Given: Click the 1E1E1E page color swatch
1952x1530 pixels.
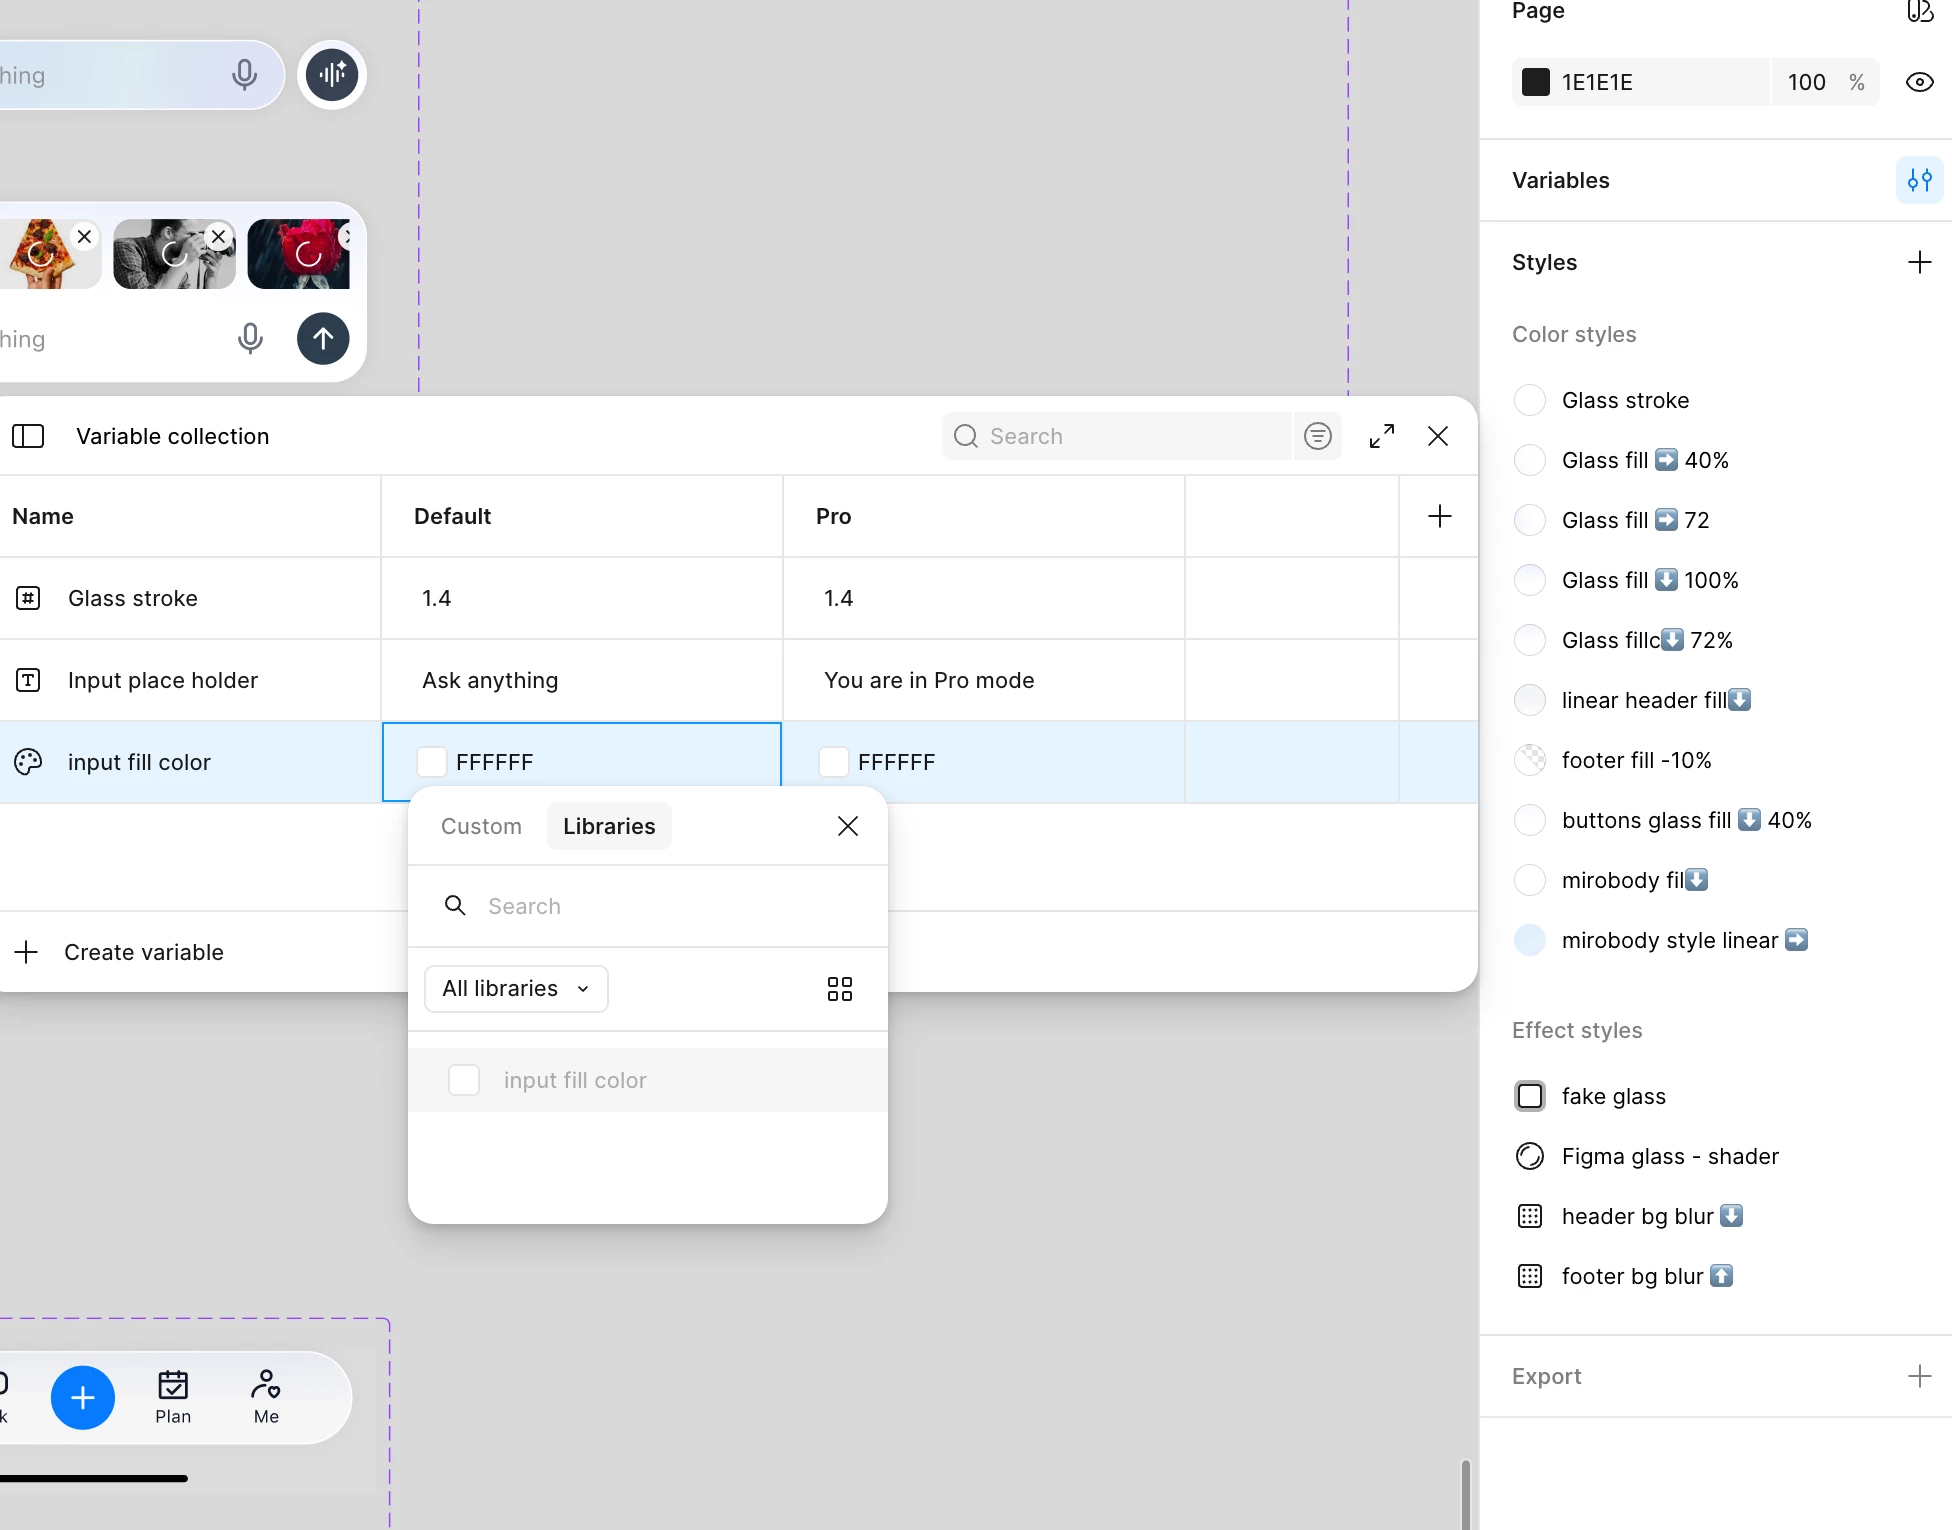Looking at the screenshot, I should point(1535,82).
